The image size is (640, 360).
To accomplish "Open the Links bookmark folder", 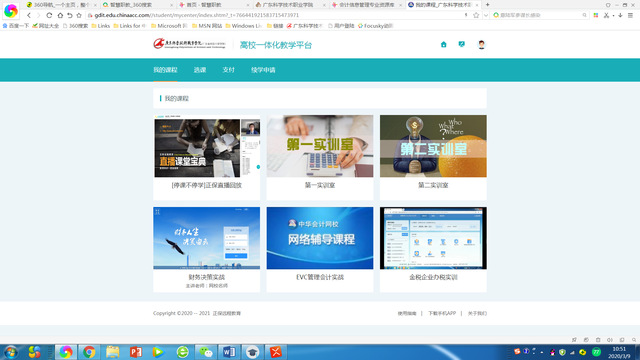I will point(101,26).
